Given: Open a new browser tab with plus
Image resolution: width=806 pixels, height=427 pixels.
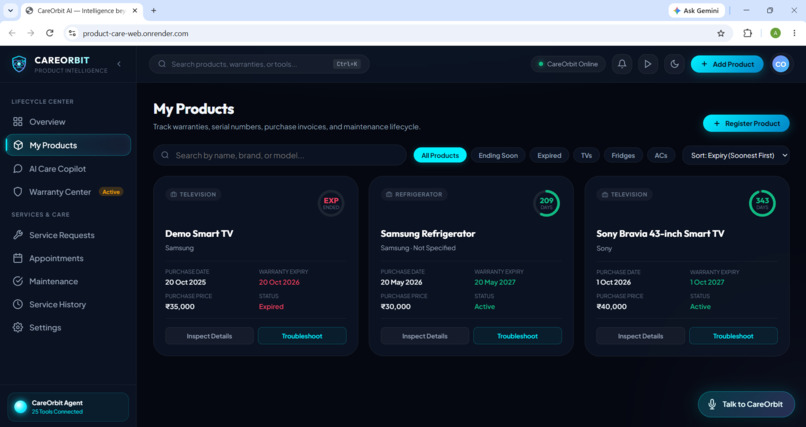Looking at the screenshot, I should pyautogui.click(x=153, y=10).
